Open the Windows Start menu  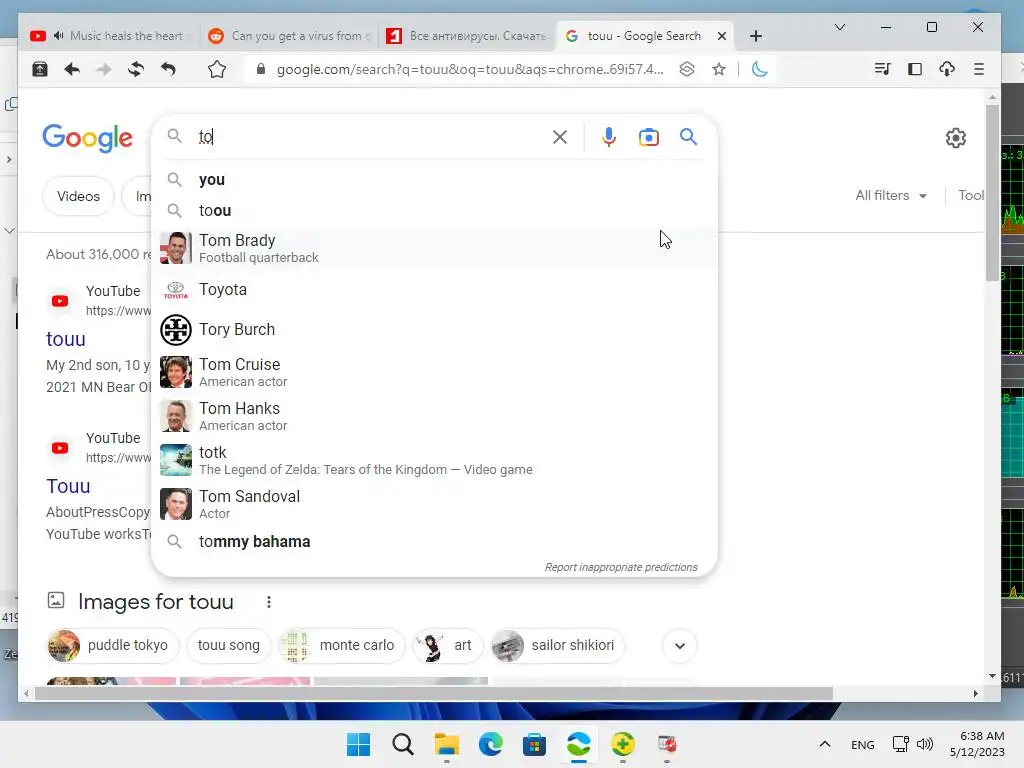pos(358,744)
